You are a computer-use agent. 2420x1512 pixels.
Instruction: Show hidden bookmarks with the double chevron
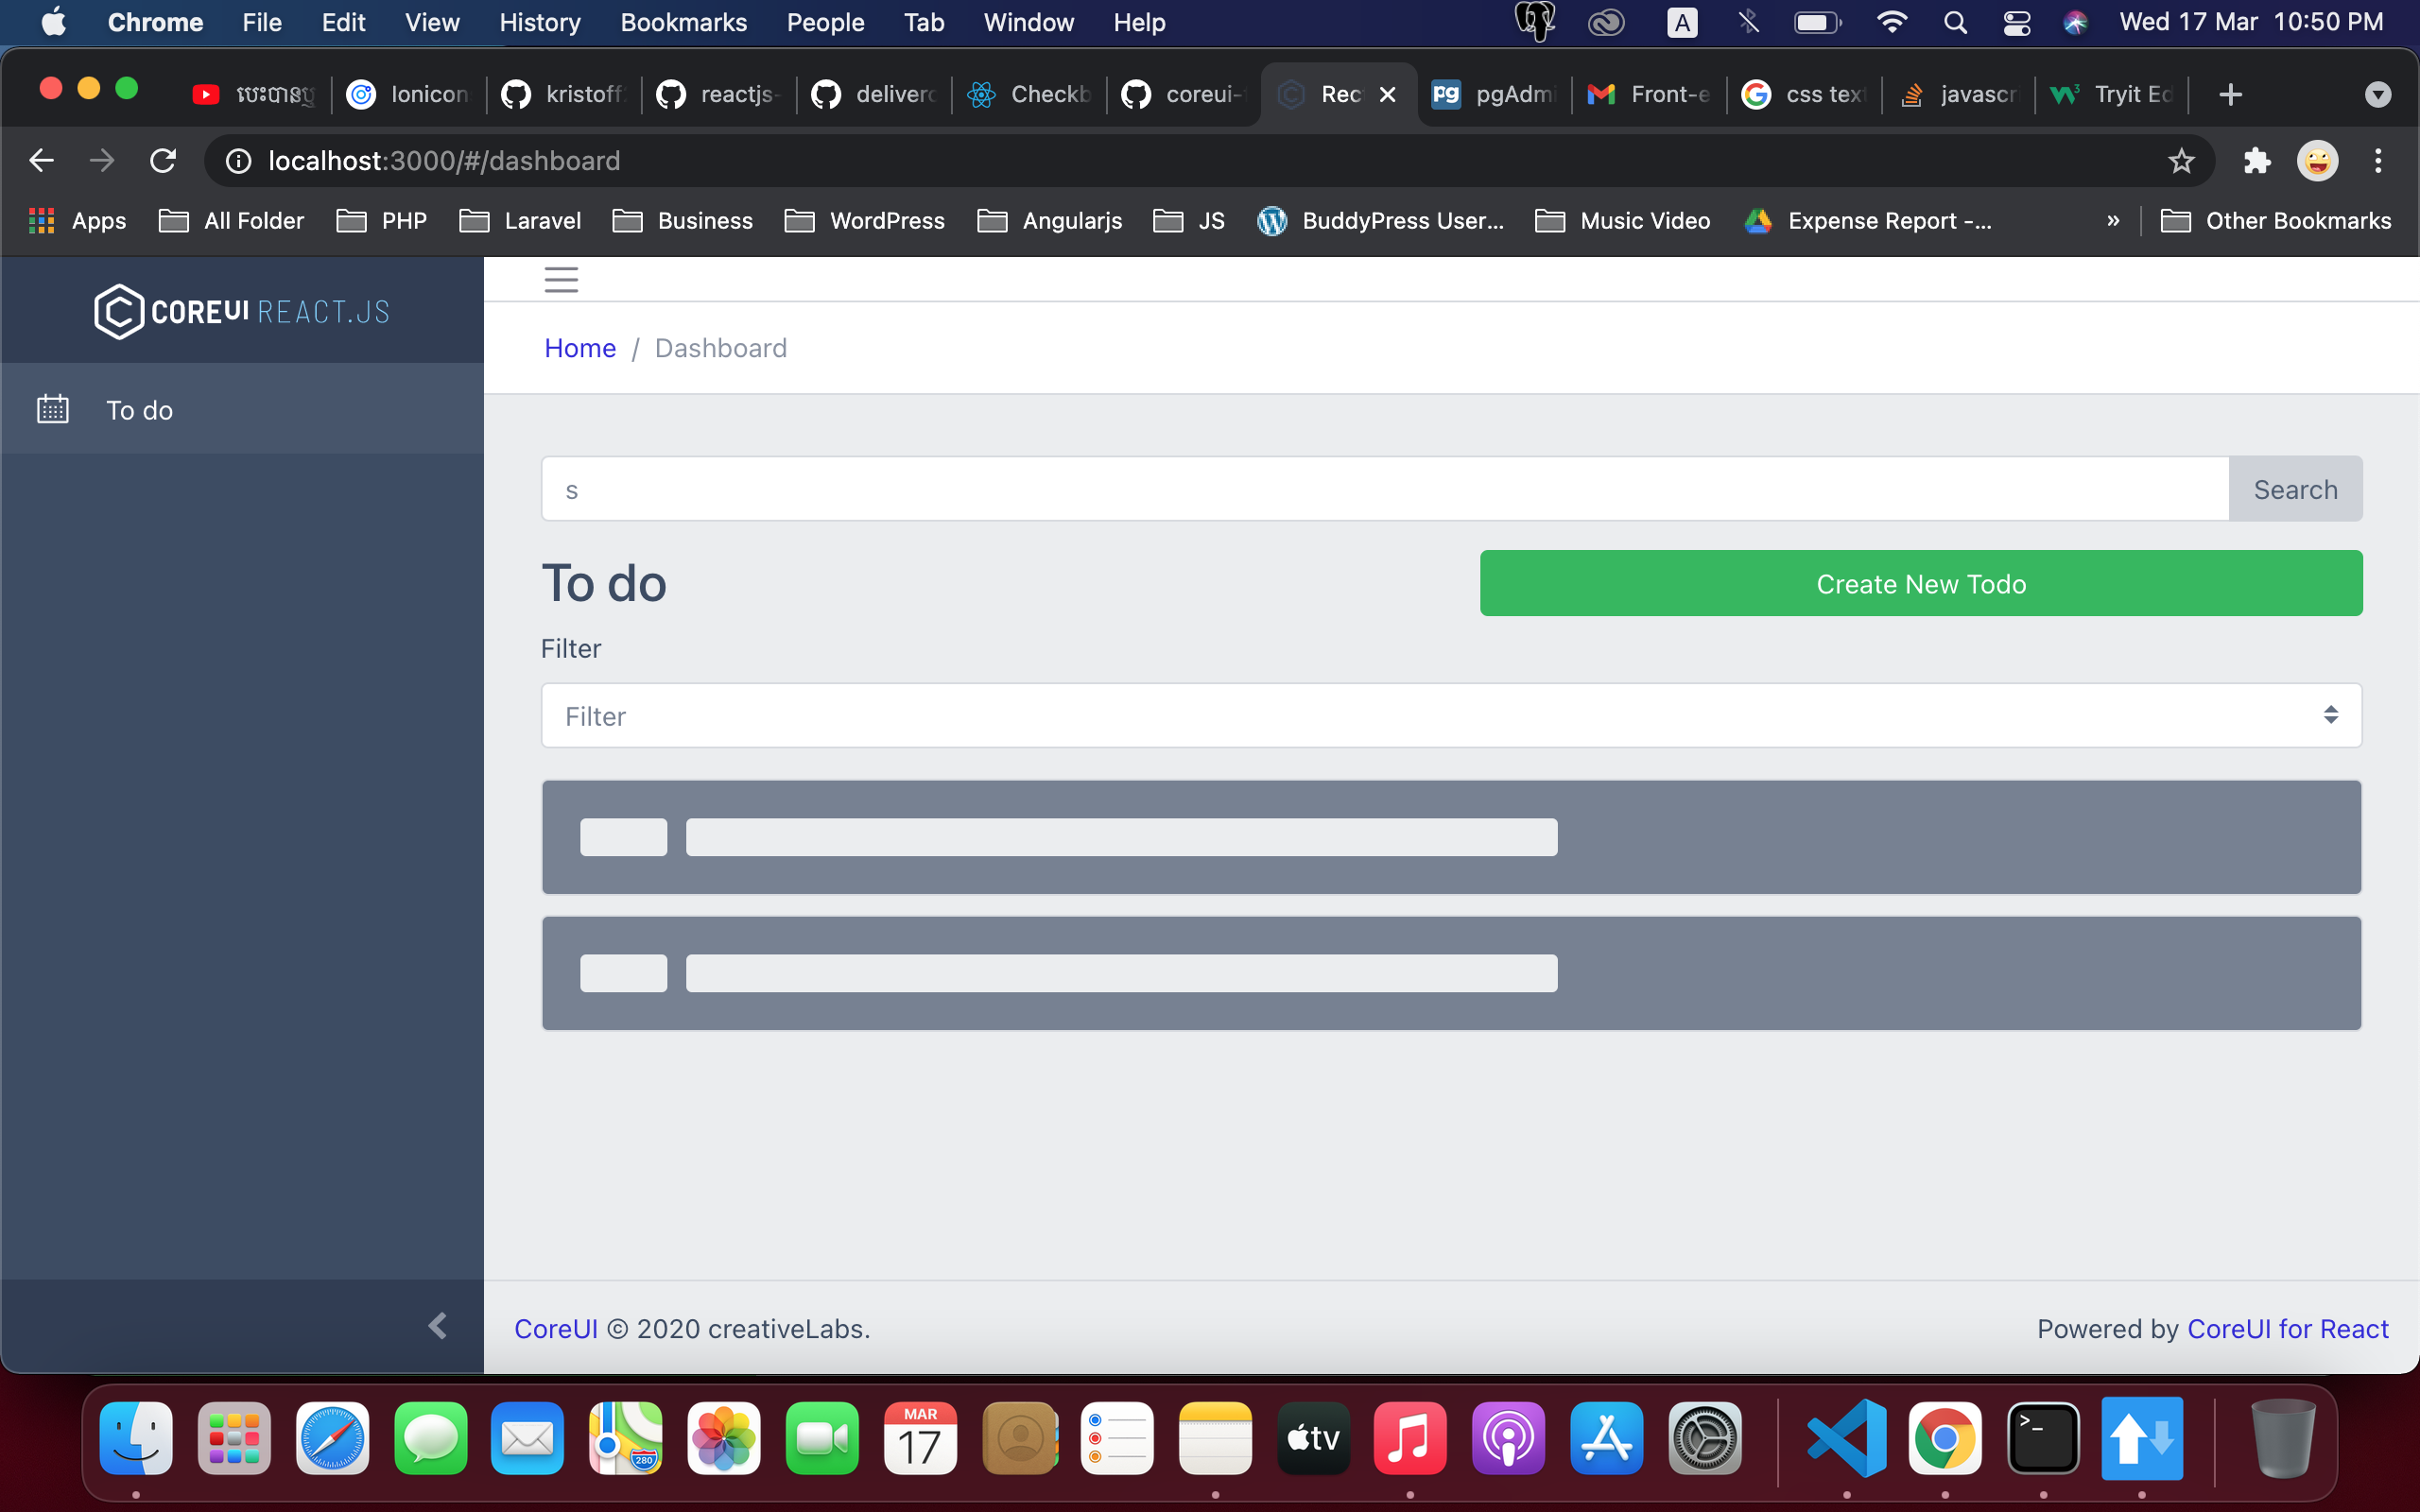[2113, 221]
